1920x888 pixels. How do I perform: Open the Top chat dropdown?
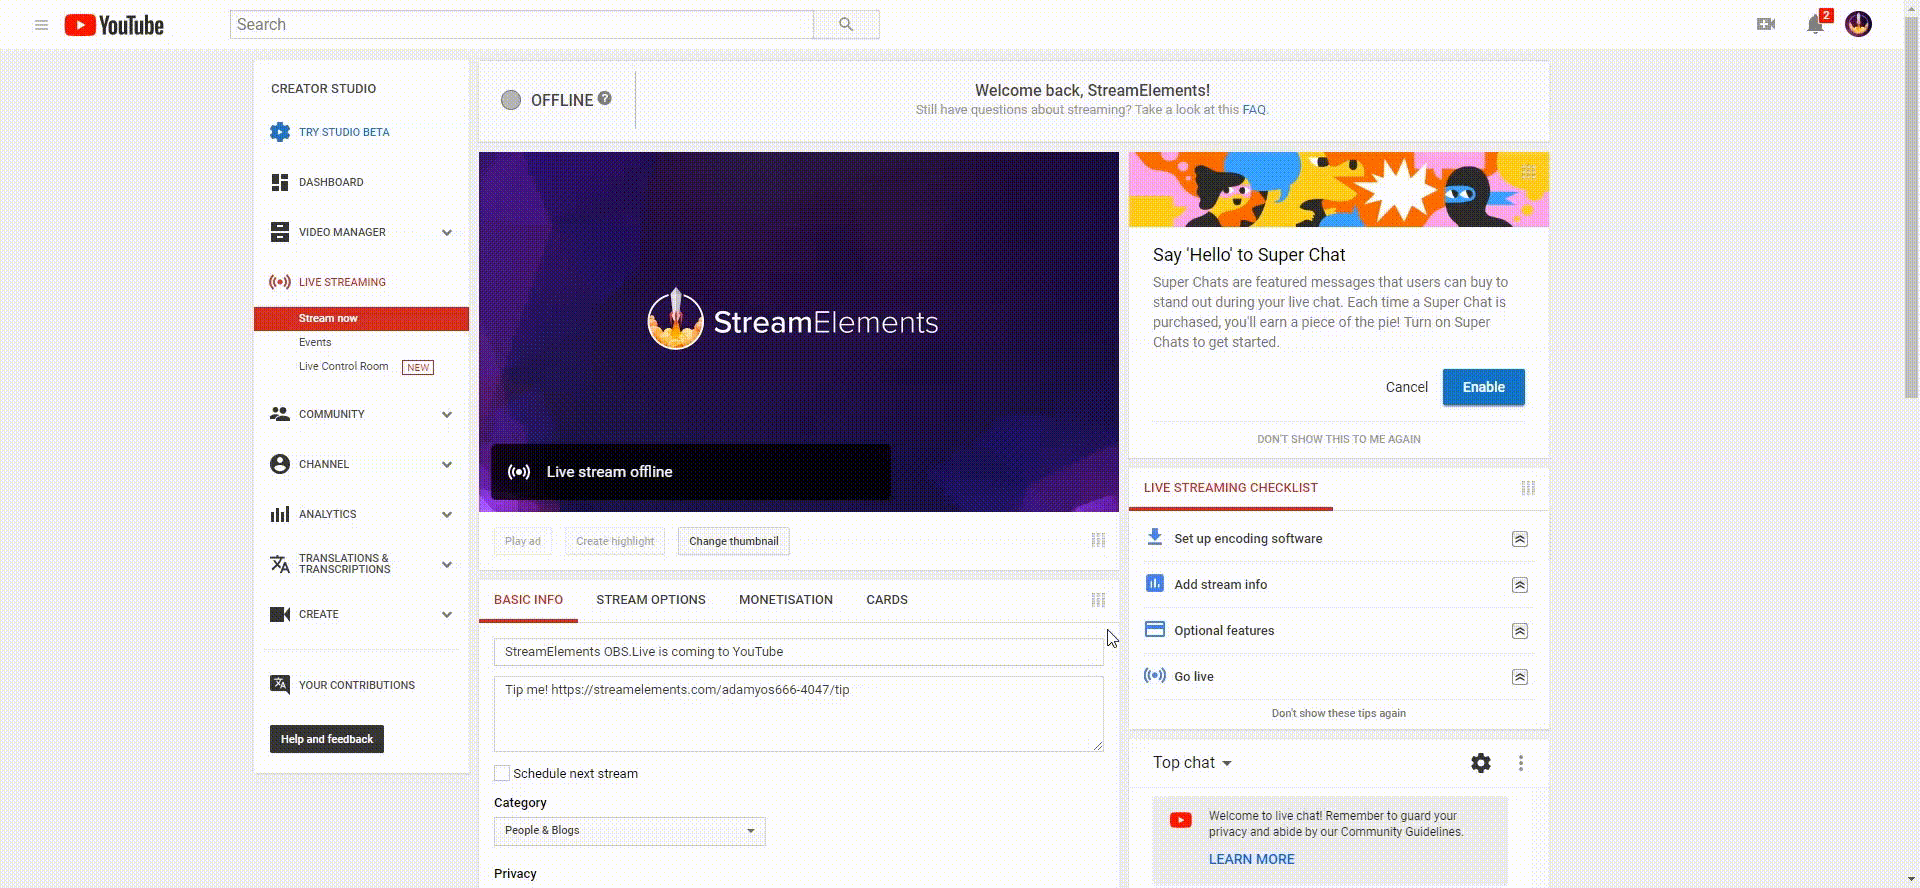pos(1192,763)
